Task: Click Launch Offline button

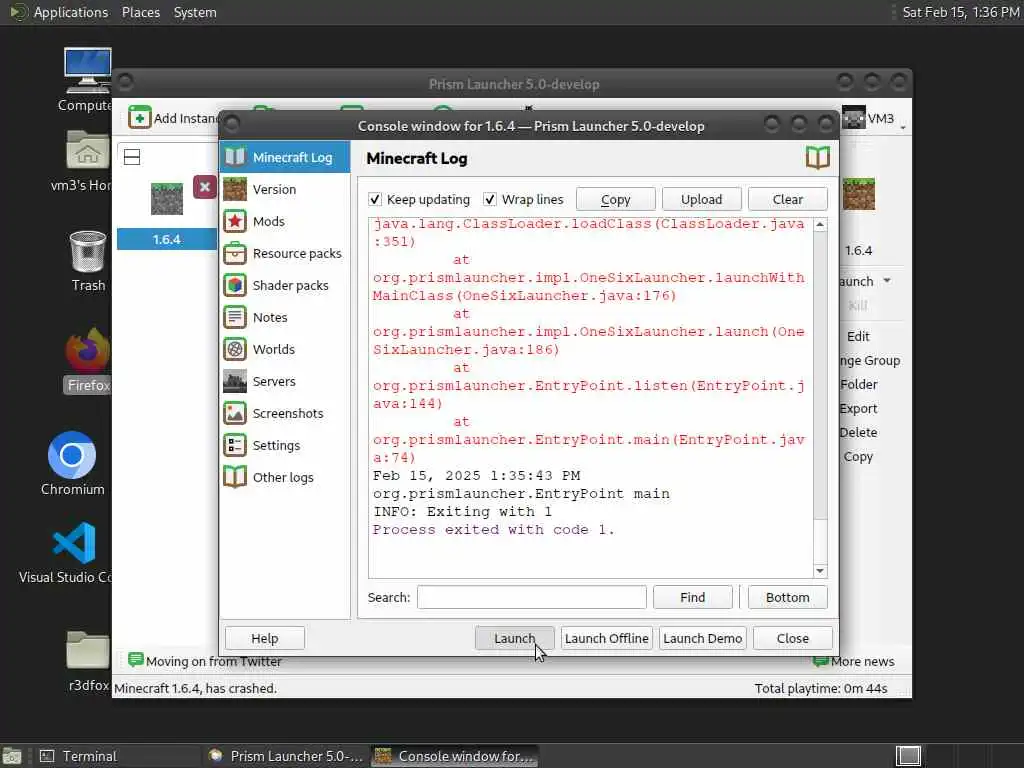Action: tap(607, 638)
